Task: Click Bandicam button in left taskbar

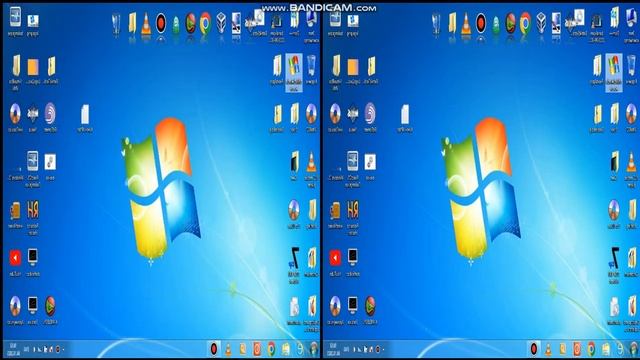Action: coord(213,349)
